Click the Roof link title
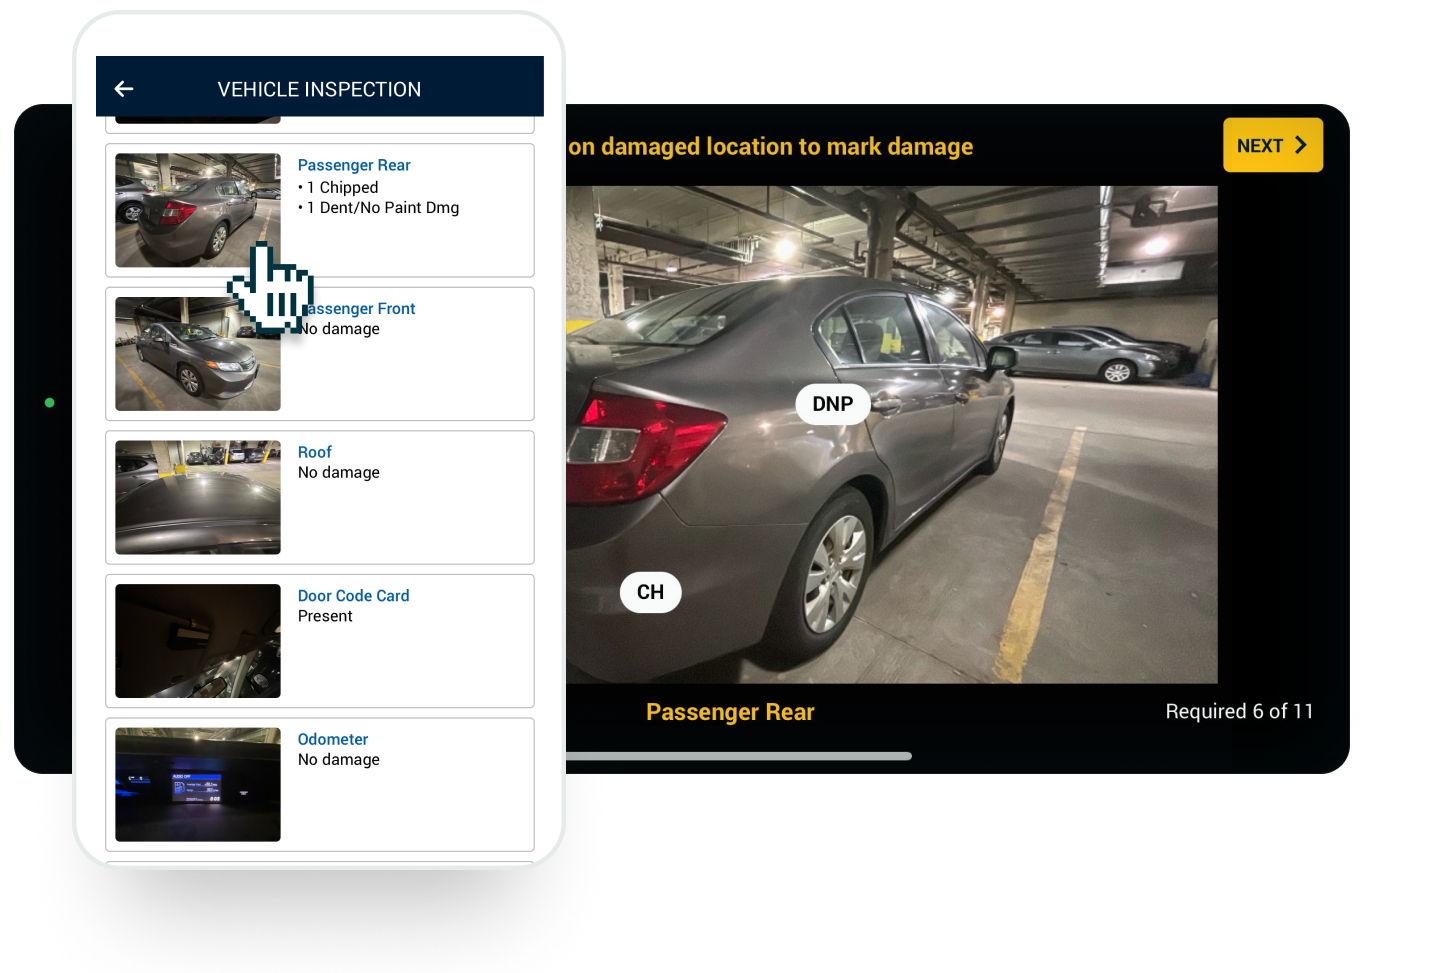Screen dimensions: 1450x973 click(x=314, y=452)
